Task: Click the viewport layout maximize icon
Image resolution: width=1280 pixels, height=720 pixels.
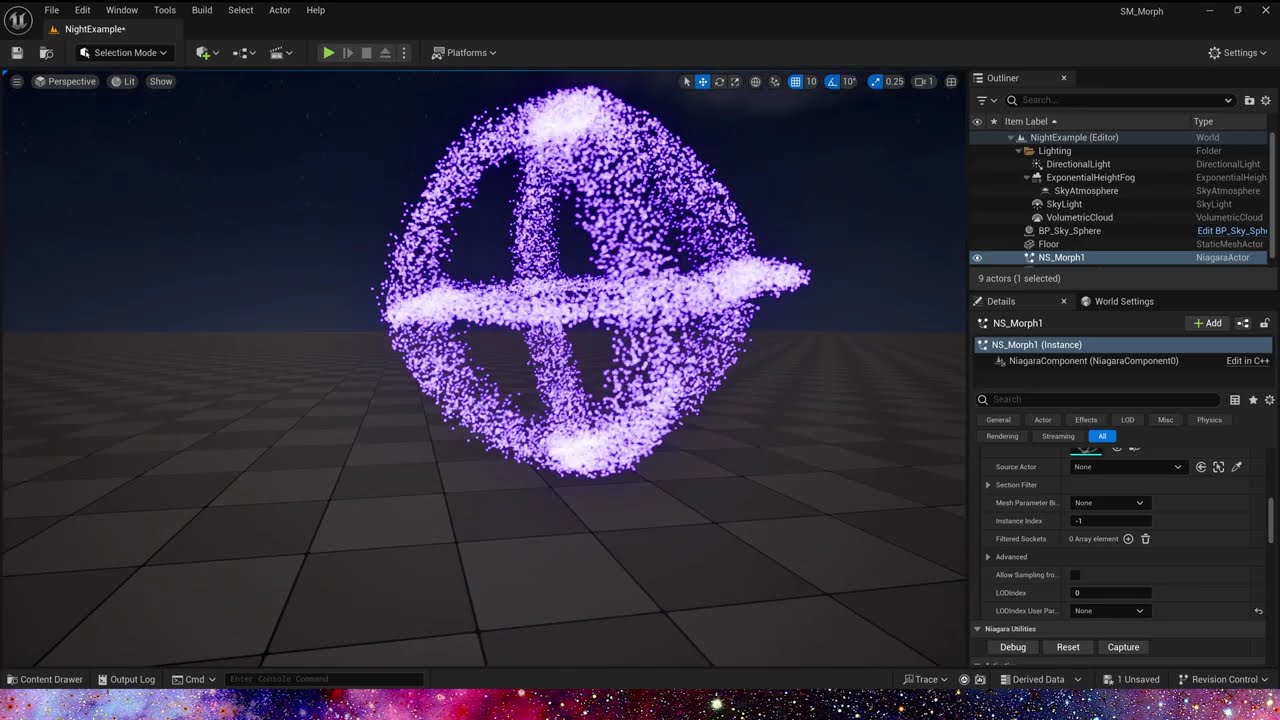Action: click(951, 82)
